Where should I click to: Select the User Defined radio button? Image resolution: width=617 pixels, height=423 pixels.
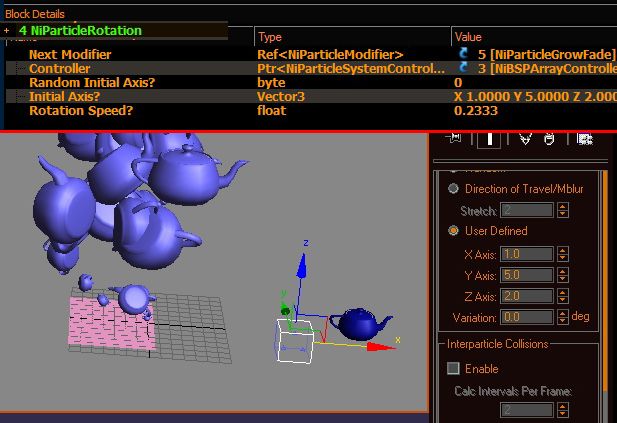tap(453, 231)
